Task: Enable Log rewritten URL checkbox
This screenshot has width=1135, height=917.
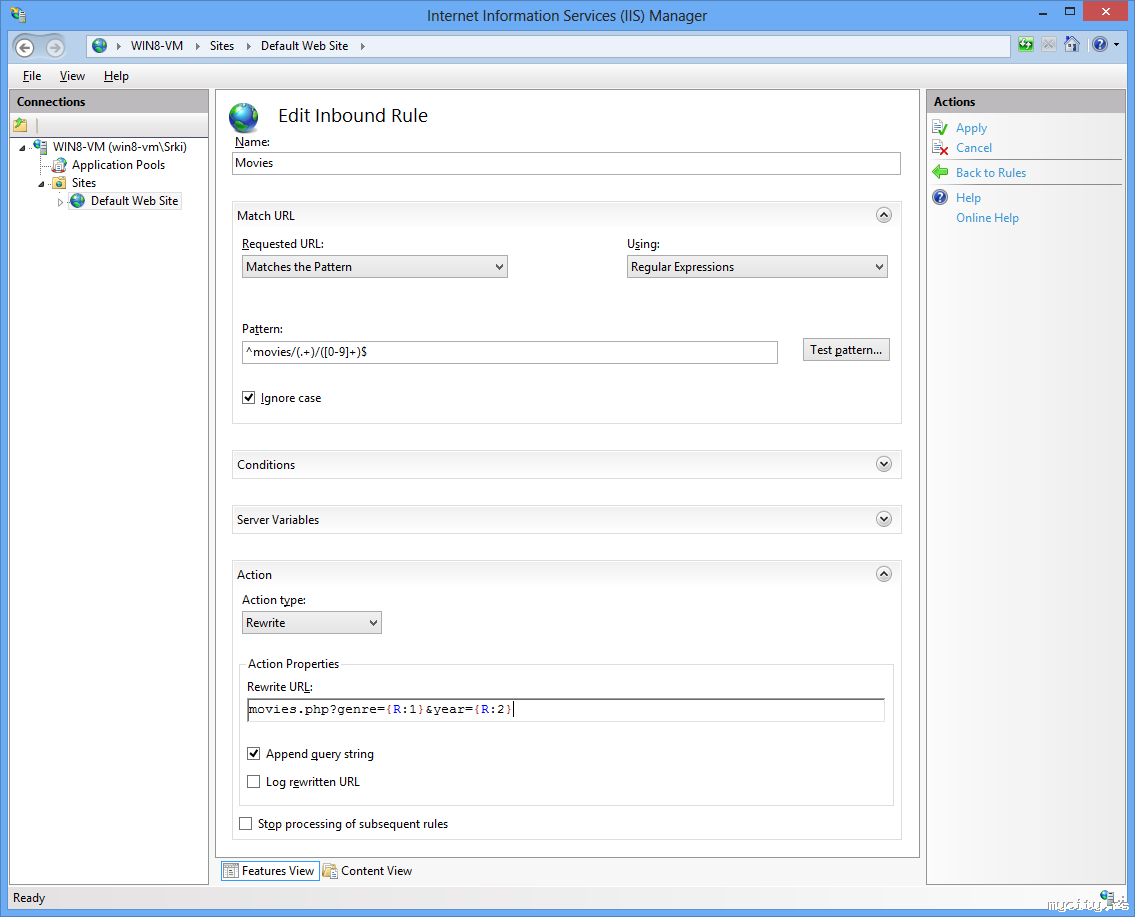Action: pos(253,782)
